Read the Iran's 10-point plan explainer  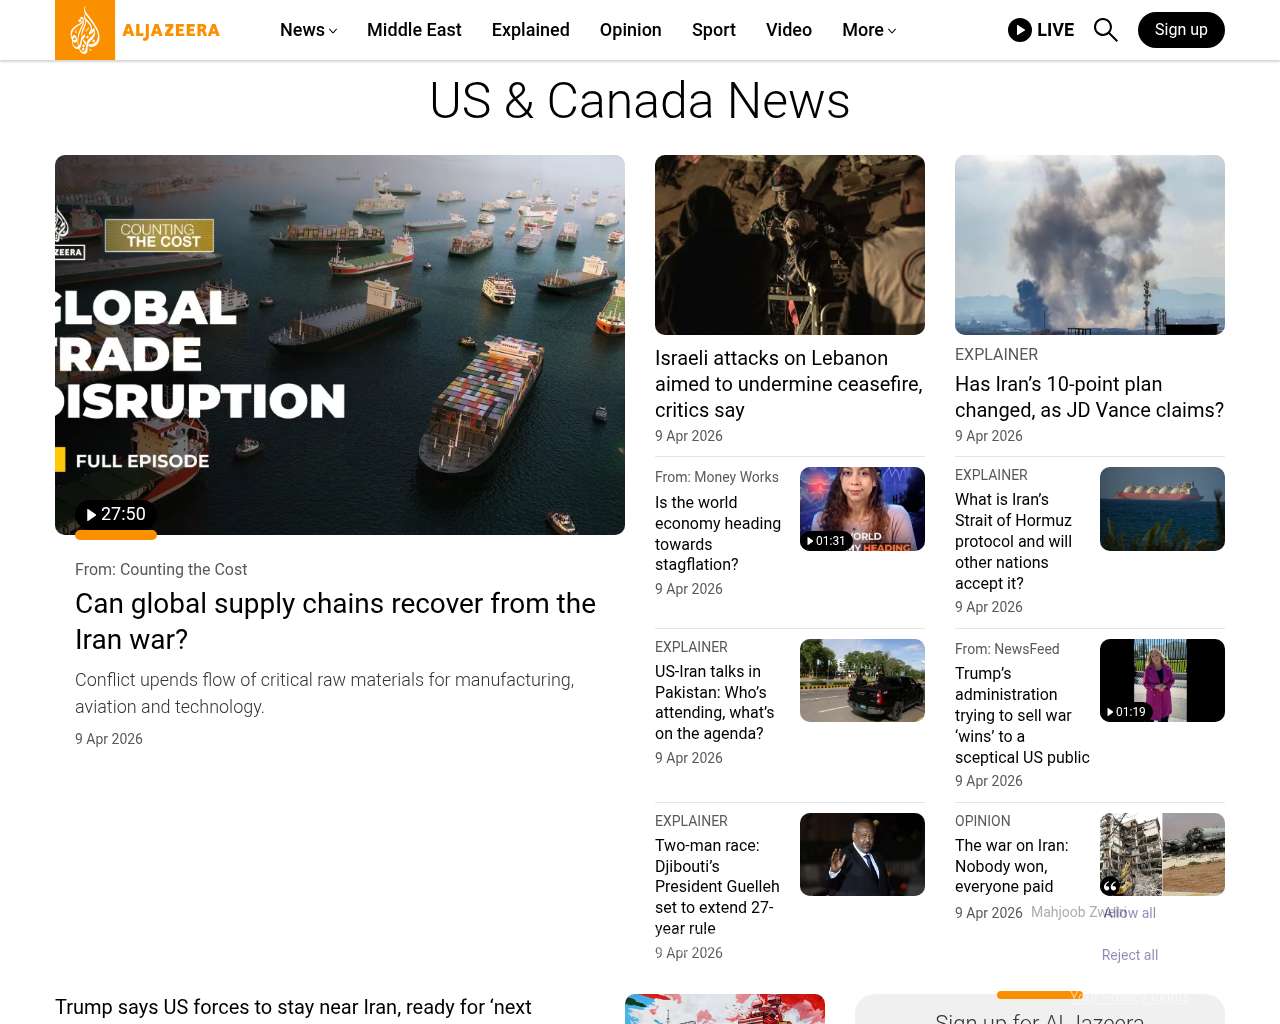pyautogui.click(x=1089, y=397)
